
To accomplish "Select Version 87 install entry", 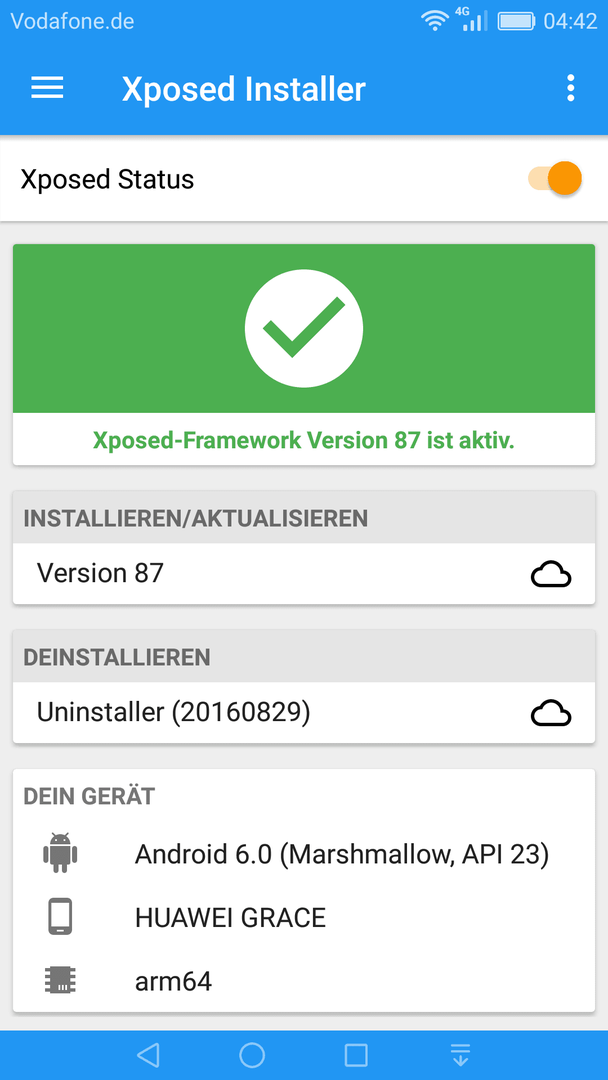I will pyautogui.click(x=304, y=574).
